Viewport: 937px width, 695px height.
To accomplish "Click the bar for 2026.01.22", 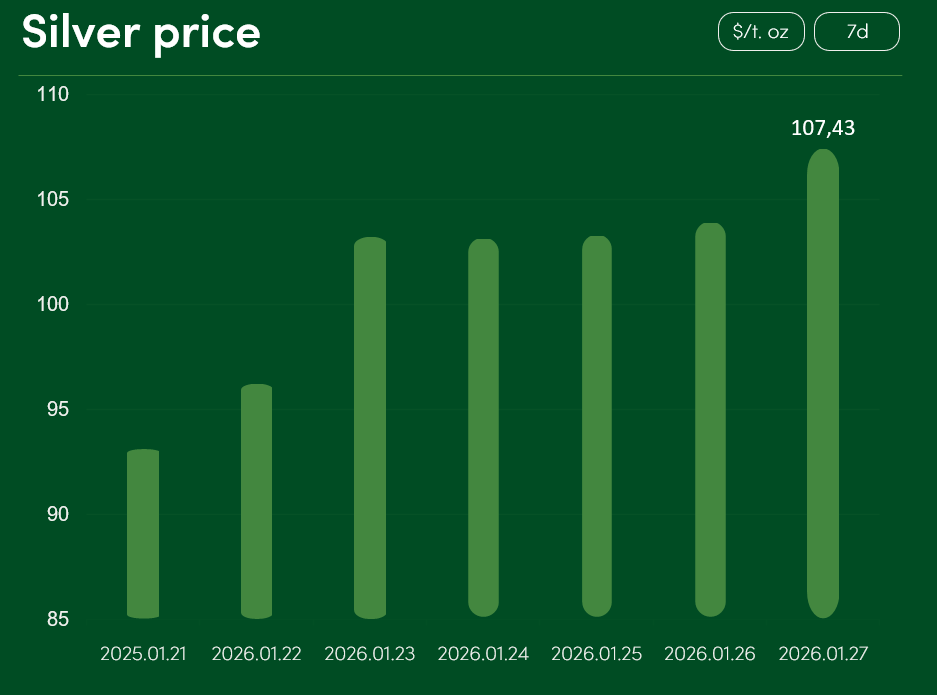I will point(257,501).
